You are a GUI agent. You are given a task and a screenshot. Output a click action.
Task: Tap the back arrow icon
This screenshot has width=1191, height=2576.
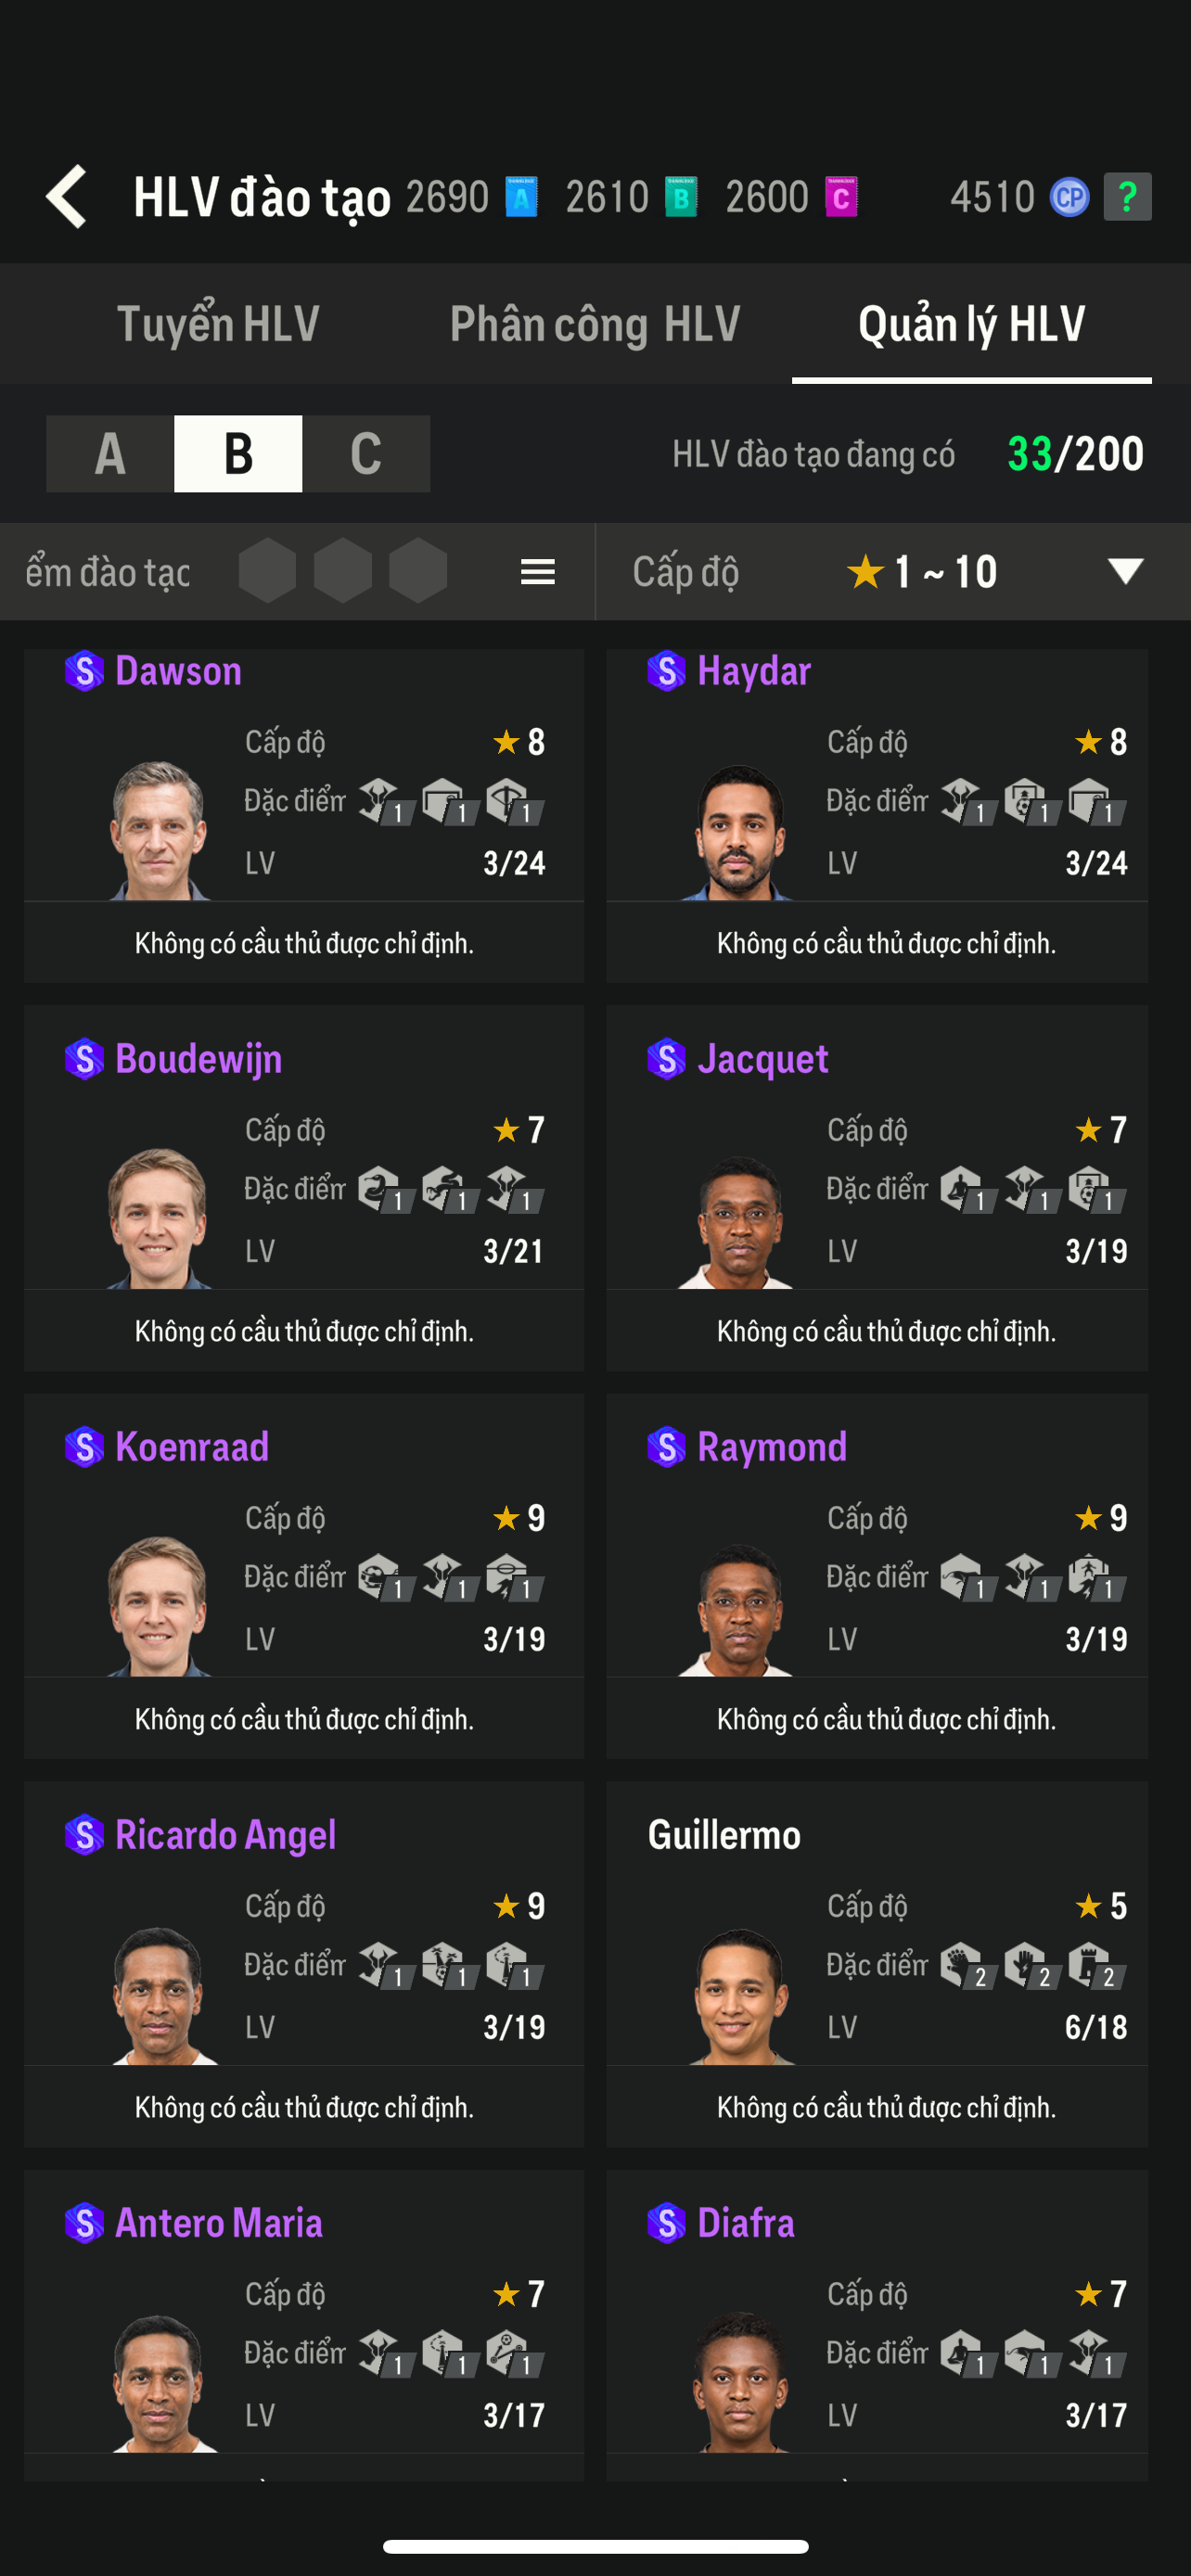(68, 197)
